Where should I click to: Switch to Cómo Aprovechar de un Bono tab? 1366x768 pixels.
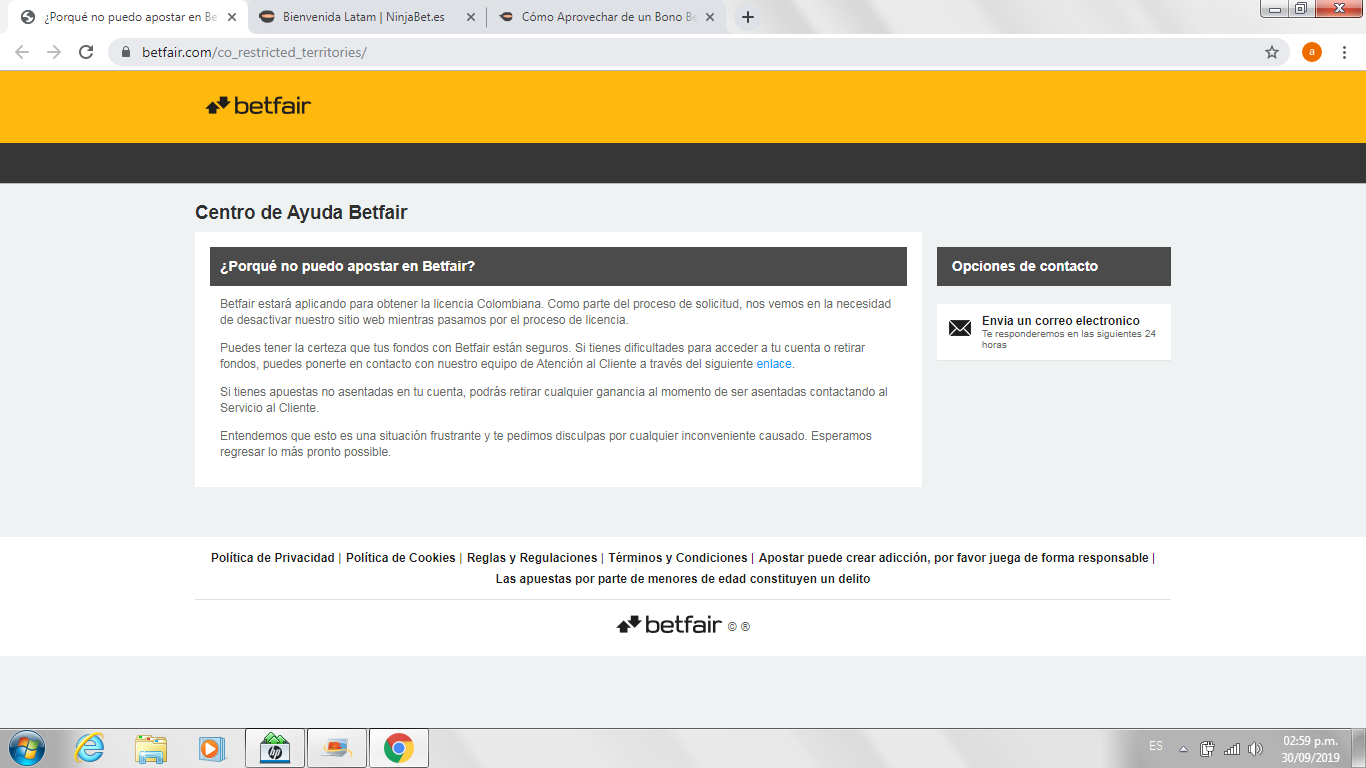[596, 17]
